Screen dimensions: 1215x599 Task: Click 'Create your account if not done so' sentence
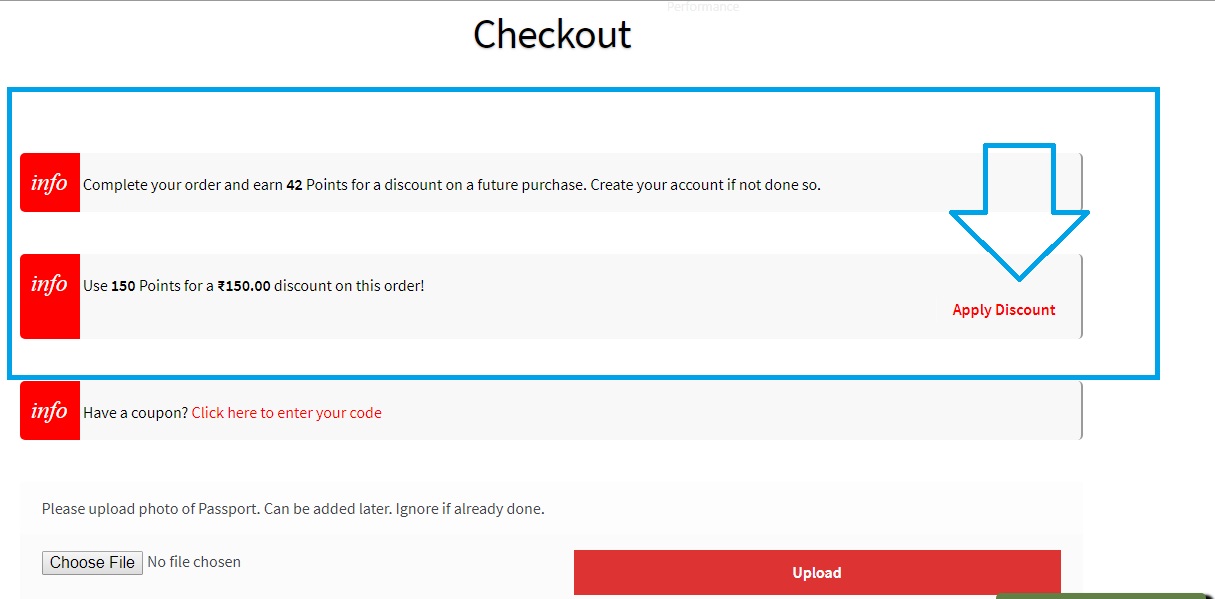pyautogui.click(x=706, y=185)
